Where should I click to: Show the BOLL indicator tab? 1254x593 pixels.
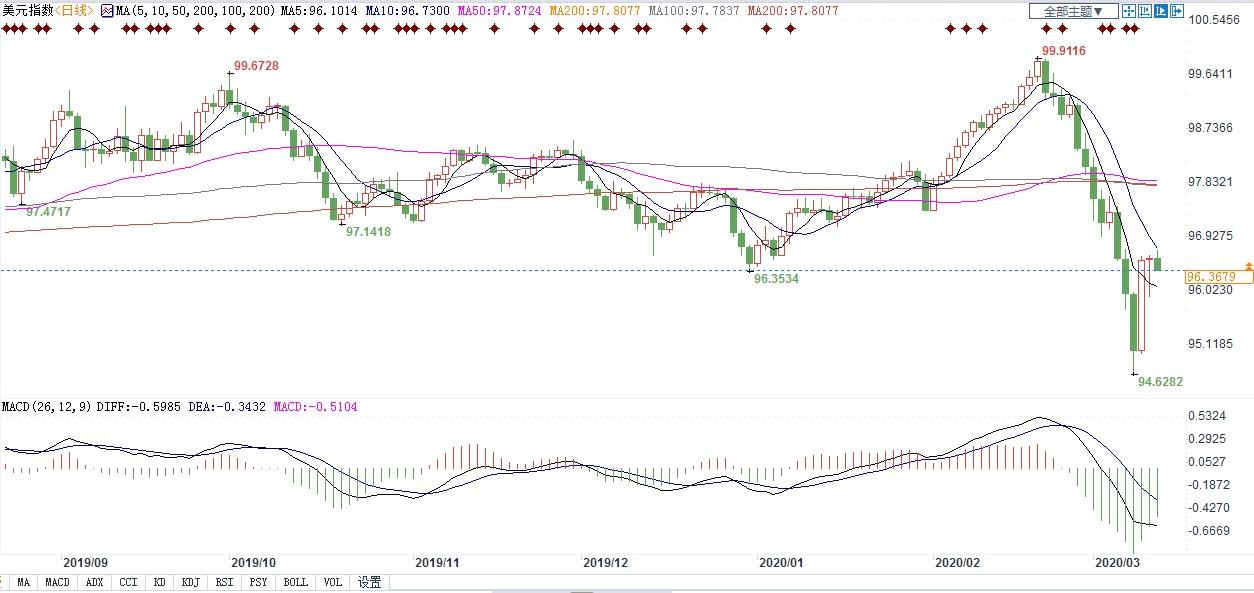[295, 582]
